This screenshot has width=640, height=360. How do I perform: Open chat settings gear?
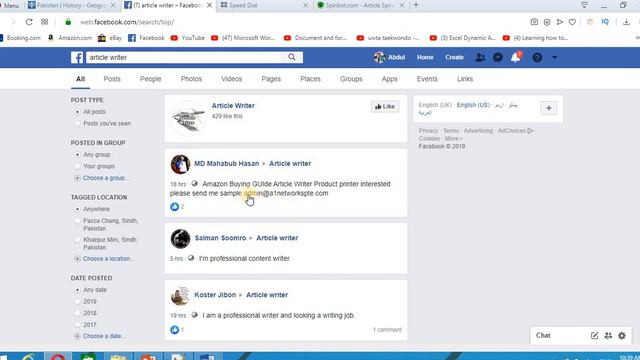click(x=622, y=336)
